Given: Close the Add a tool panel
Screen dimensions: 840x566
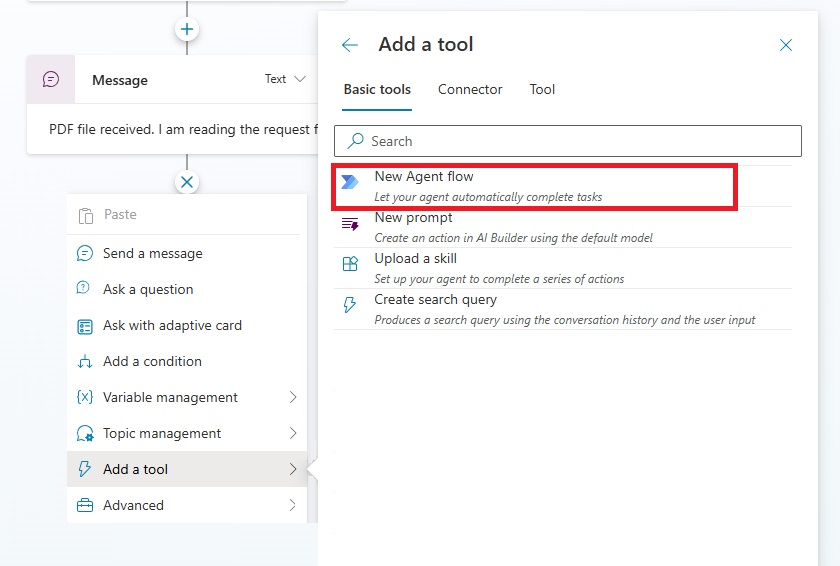Looking at the screenshot, I should click(x=785, y=45).
